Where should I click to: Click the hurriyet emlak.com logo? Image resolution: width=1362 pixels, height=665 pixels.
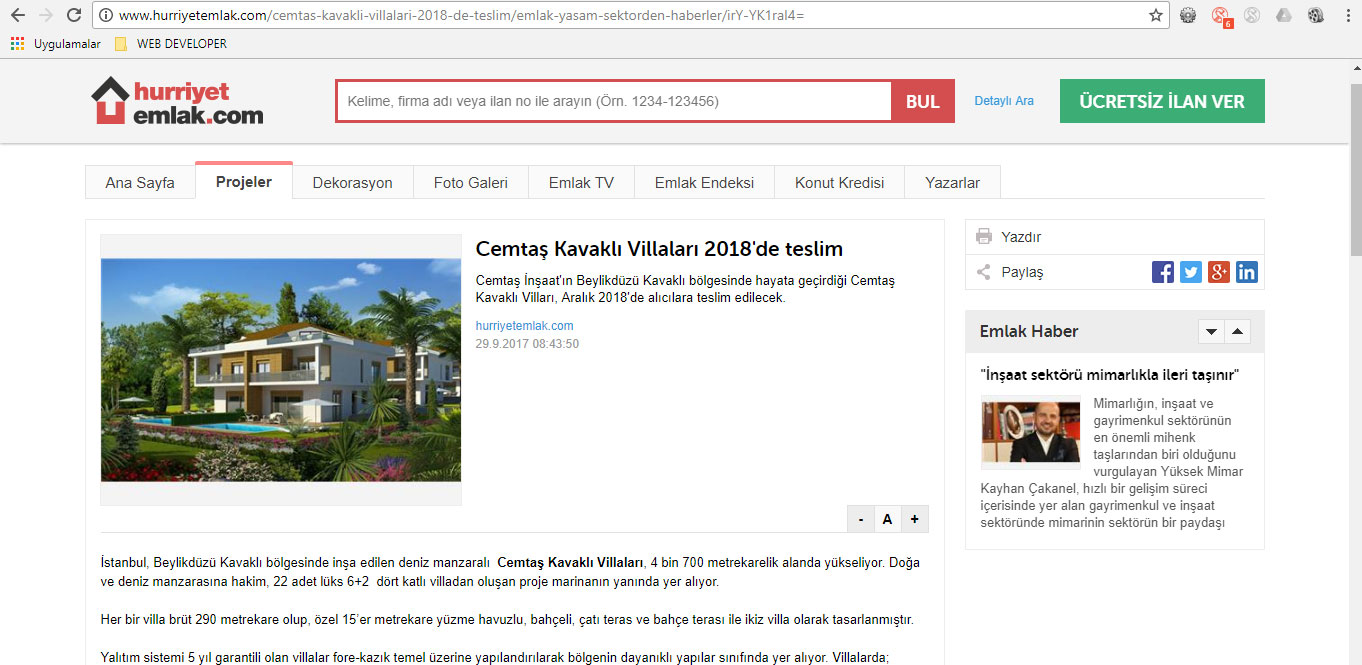pyautogui.click(x=177, y=101)
